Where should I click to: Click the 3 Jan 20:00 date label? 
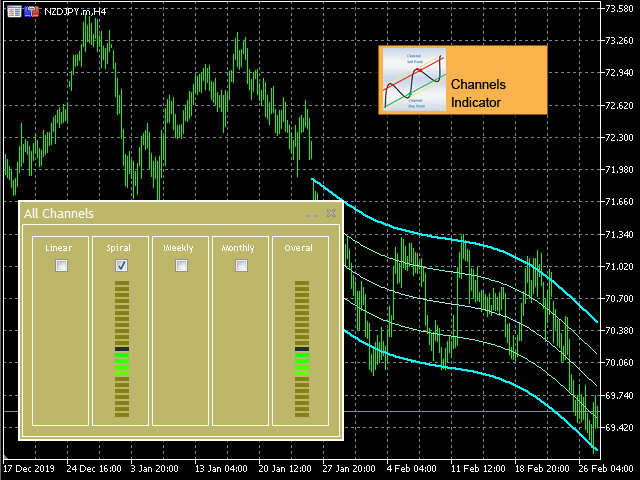(154, 468)
